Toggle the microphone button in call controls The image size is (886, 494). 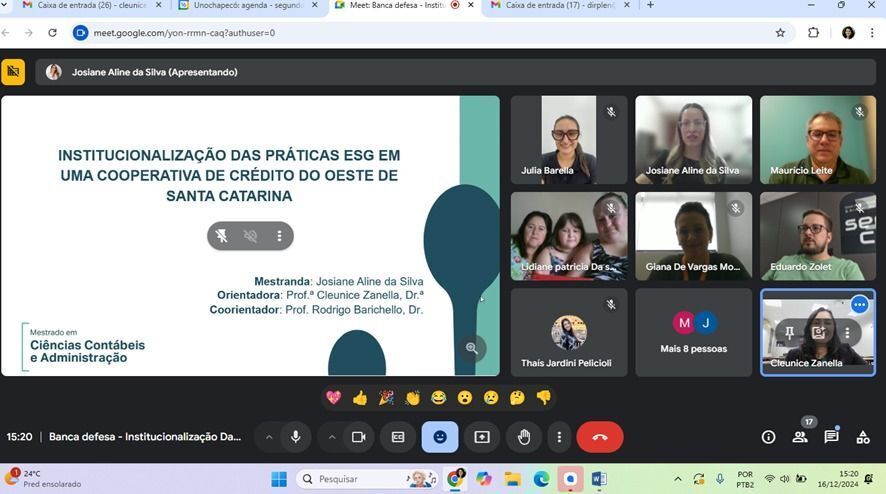[295, 437]
